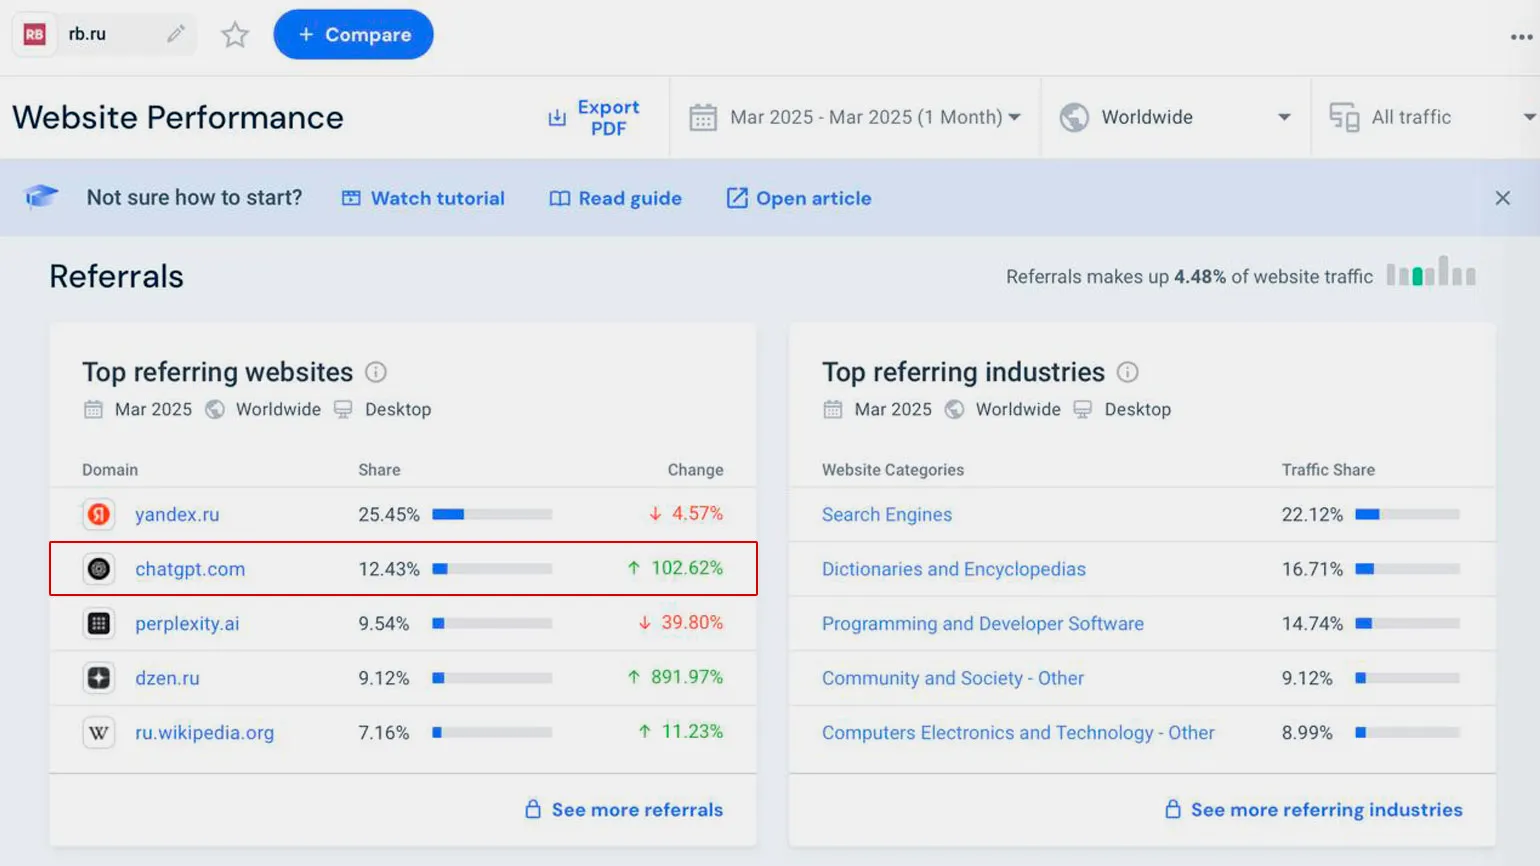Open the three-dot more options menu

1520,37
